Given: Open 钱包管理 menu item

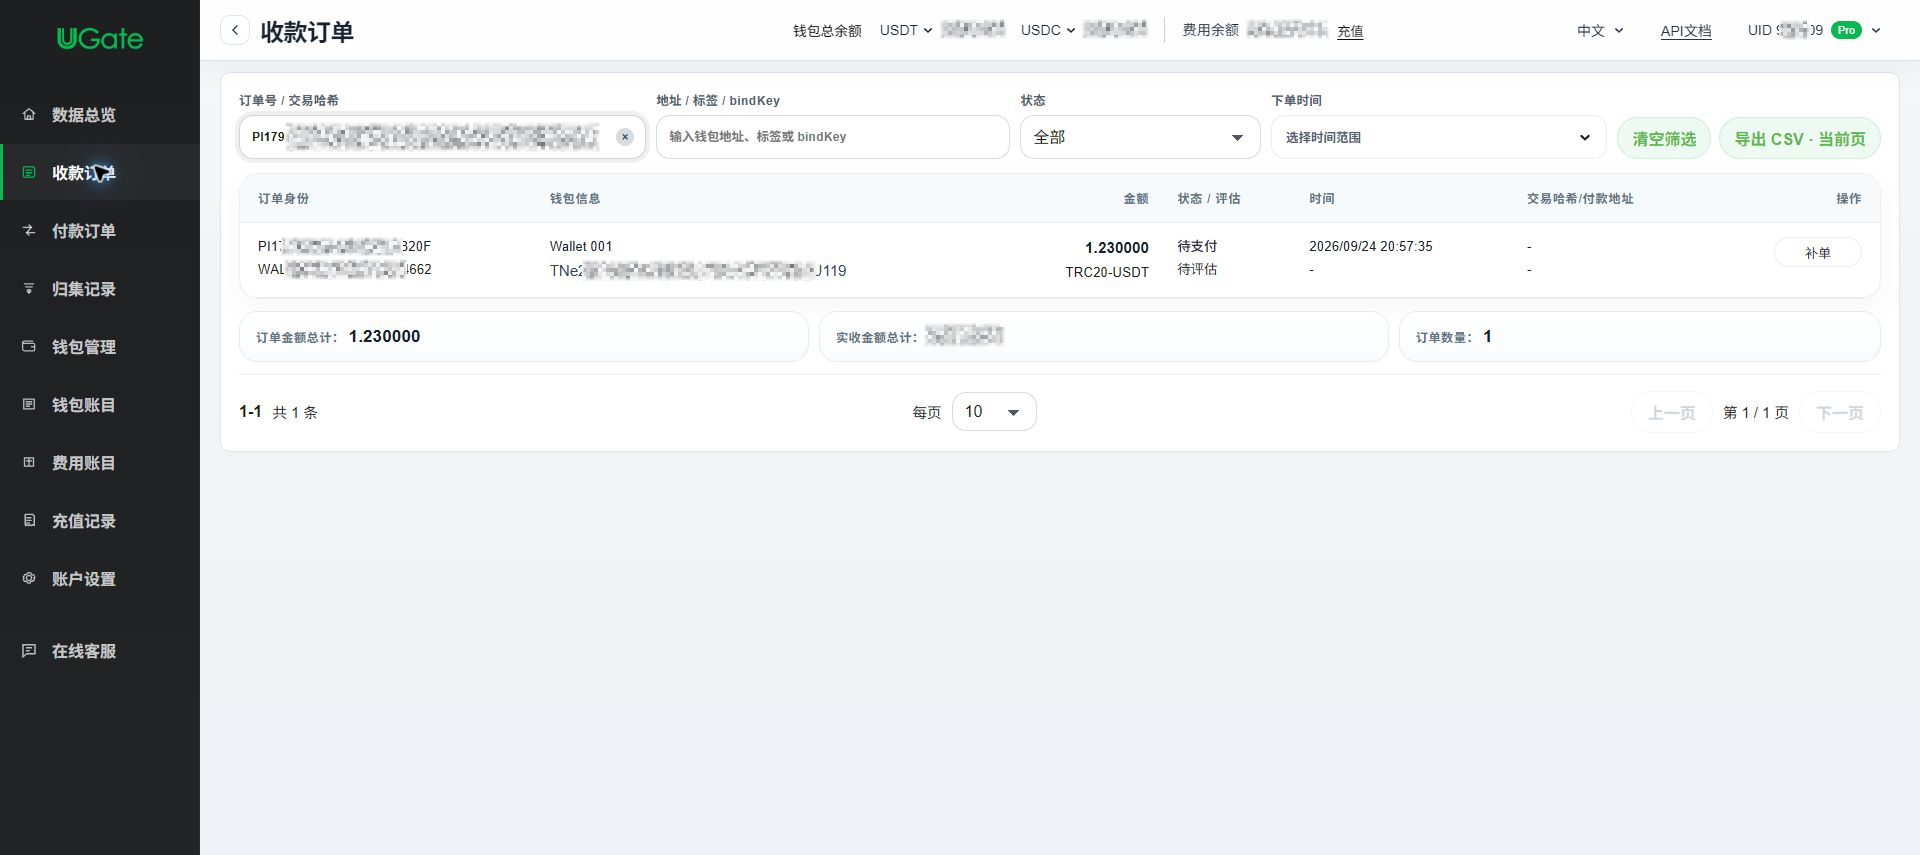Looking at the screenshot, I should (x=100, y=346).
